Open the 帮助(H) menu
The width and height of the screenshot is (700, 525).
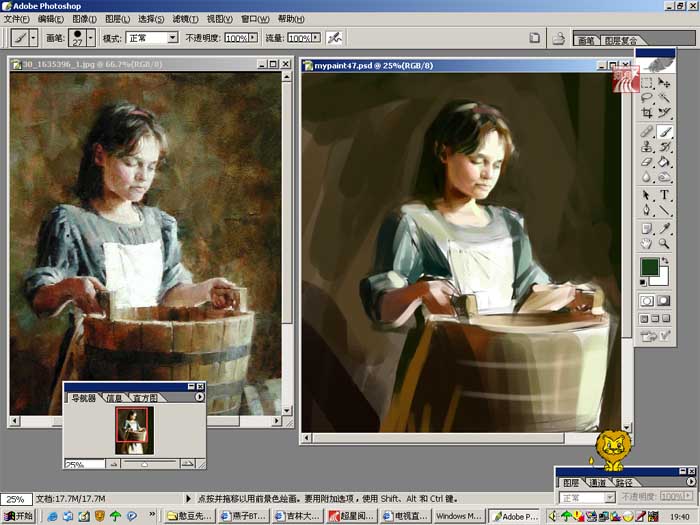[x=291, y=19]
